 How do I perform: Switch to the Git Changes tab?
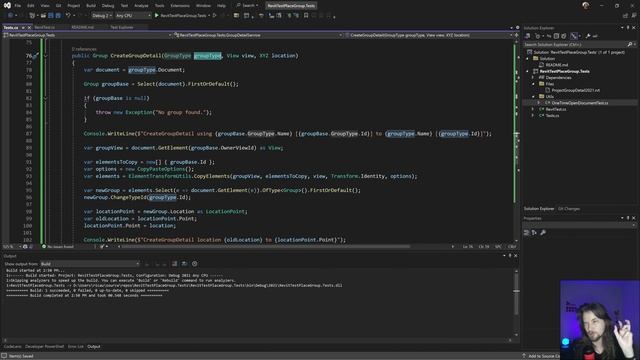tap(569, 209)
